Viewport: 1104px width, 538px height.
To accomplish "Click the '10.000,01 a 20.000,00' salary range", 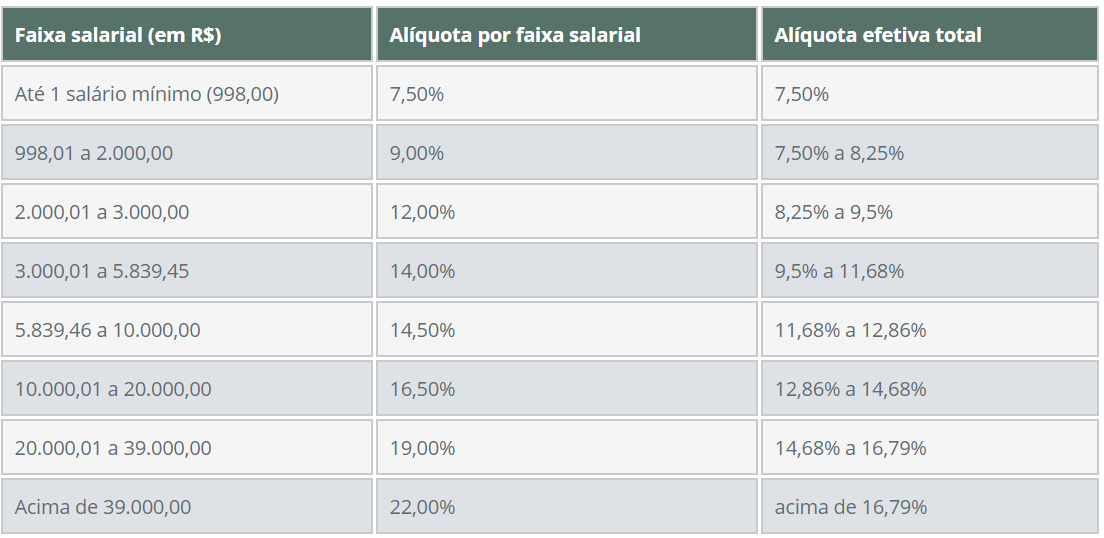I will pyautogui.click(x=113, y=389).
